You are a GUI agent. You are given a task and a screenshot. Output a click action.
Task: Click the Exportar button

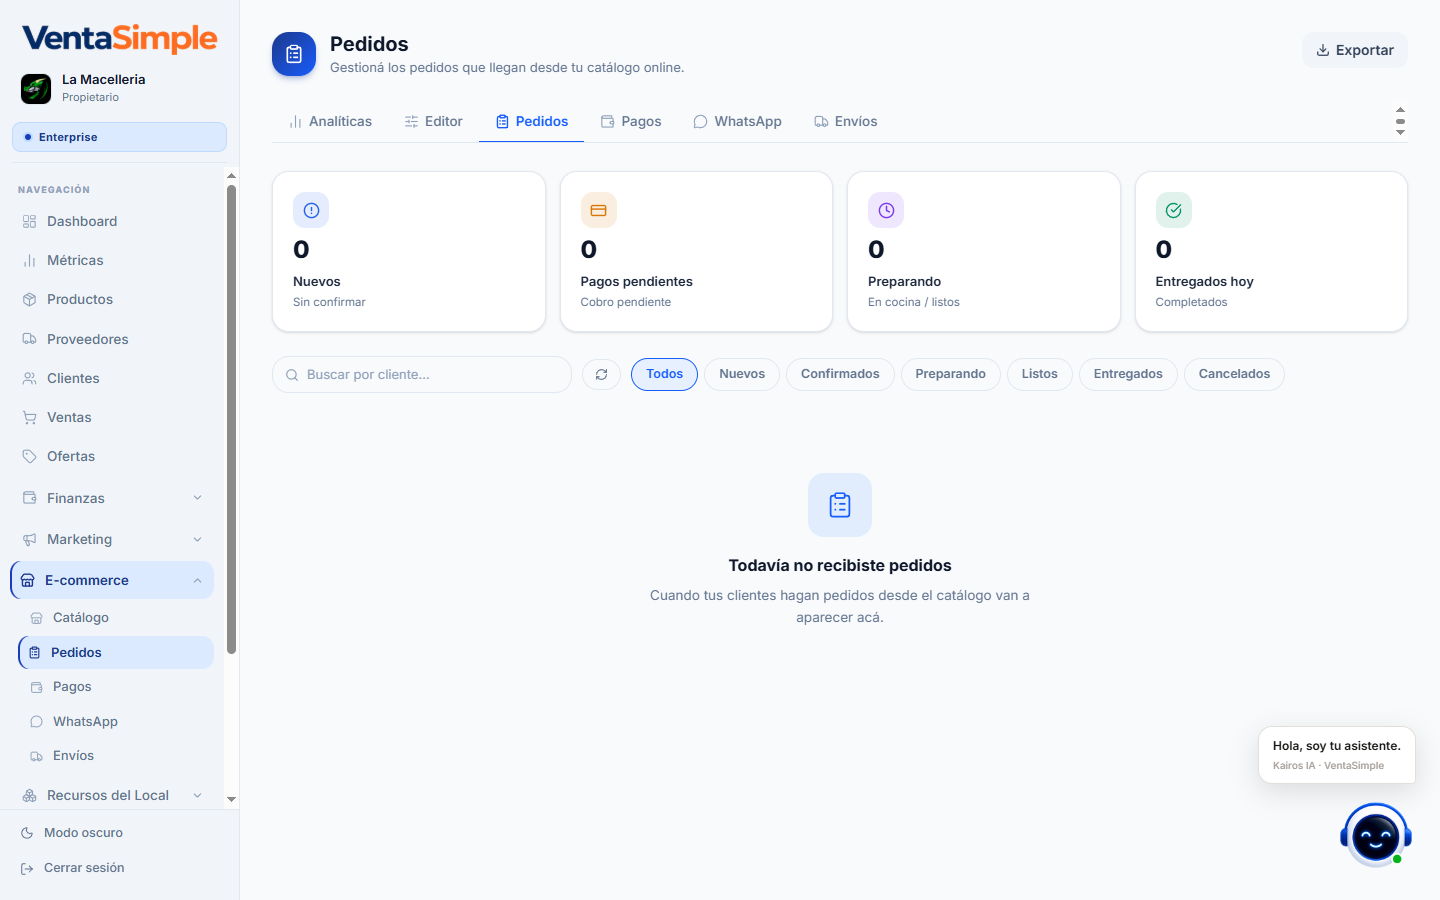point(1355,50)
